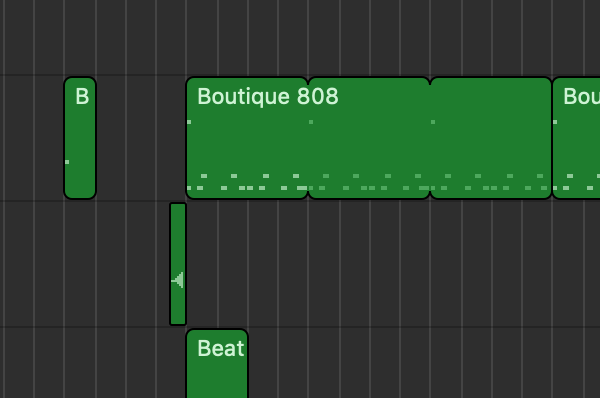
Task: Click empty lane area left of the small B region
Action: click(x=31, y=138)
